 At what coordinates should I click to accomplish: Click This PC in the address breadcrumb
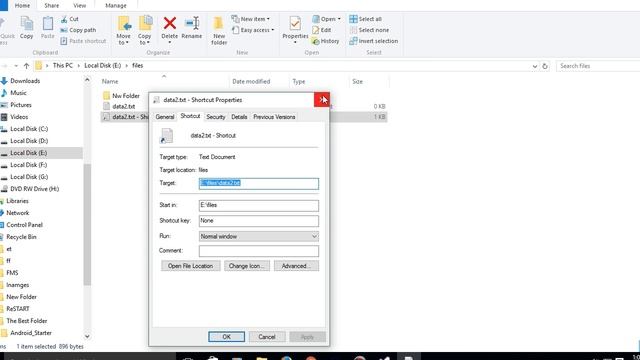tap(63, 65)
